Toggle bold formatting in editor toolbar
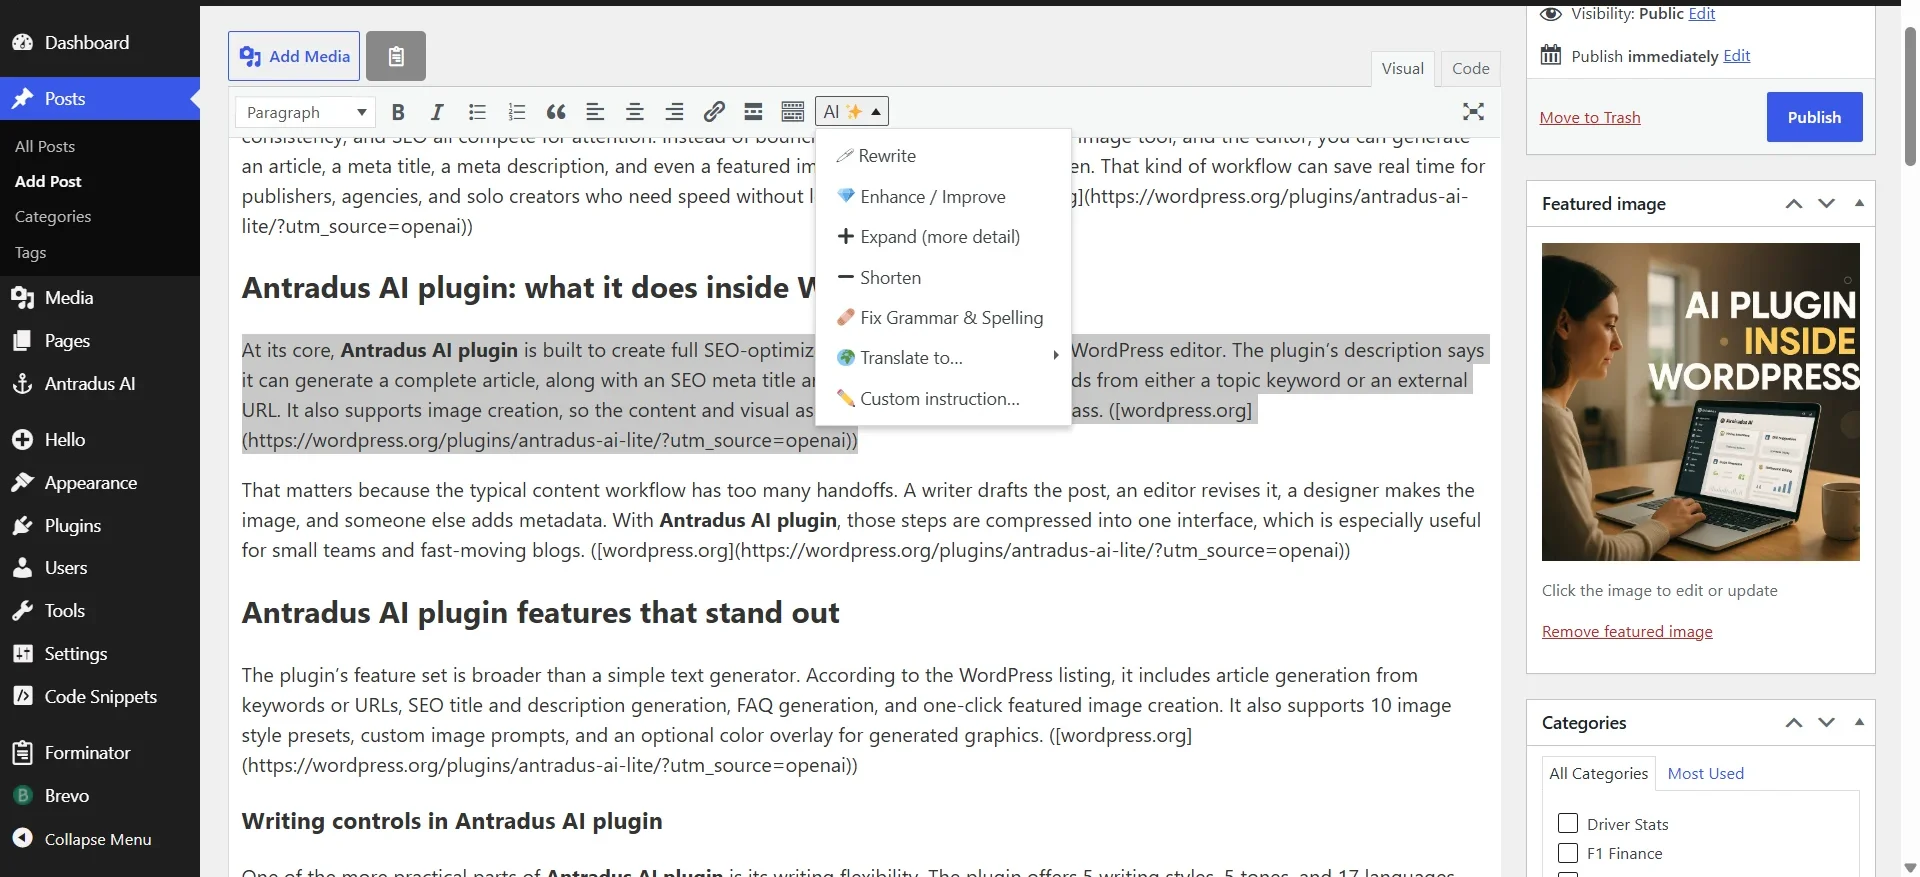The image size is (1920, 877). coord(398,112)
